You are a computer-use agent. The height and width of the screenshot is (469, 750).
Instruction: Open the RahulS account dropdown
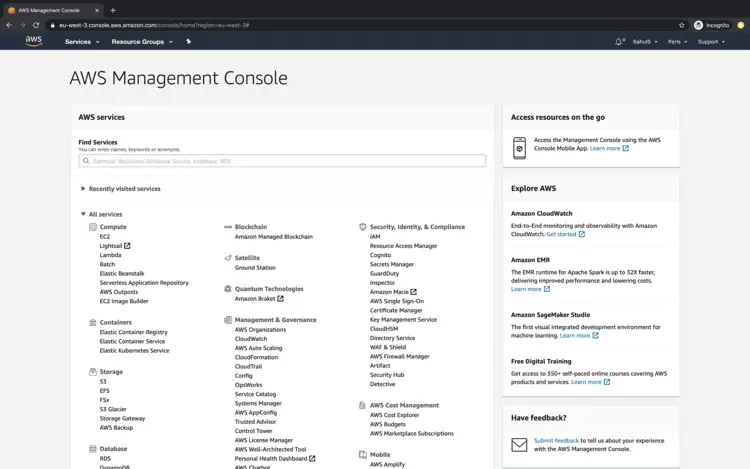[x=645, y=42]
